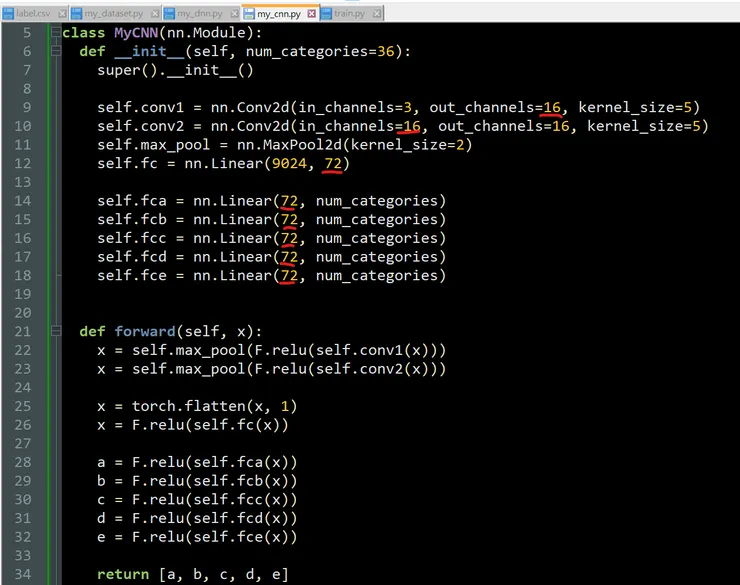Viewport: 740px width, 585px height.
Task: Place cursor on 'return' keyword
Action: [123, 574]
